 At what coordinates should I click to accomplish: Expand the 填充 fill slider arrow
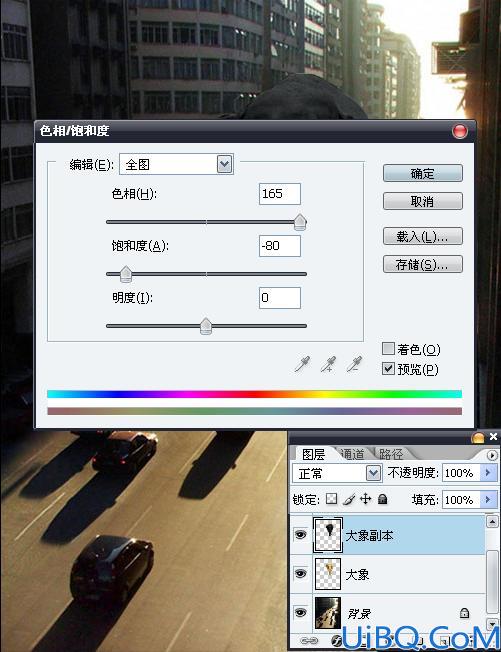(x=488, y=499)
